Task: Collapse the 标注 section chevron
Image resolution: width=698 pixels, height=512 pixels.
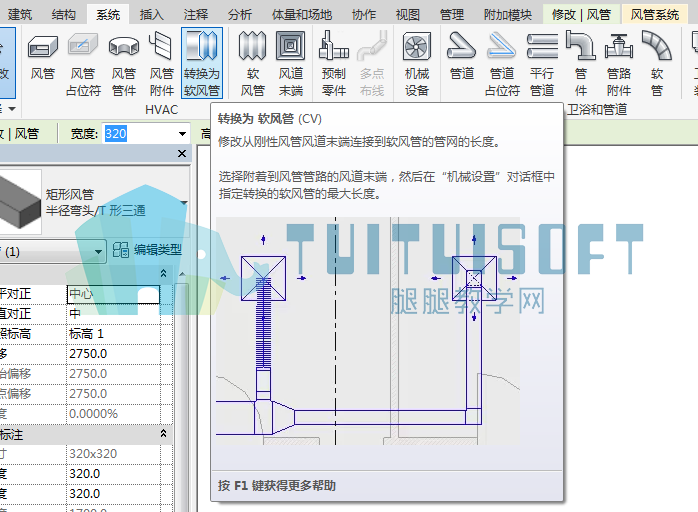Action: 163,434
